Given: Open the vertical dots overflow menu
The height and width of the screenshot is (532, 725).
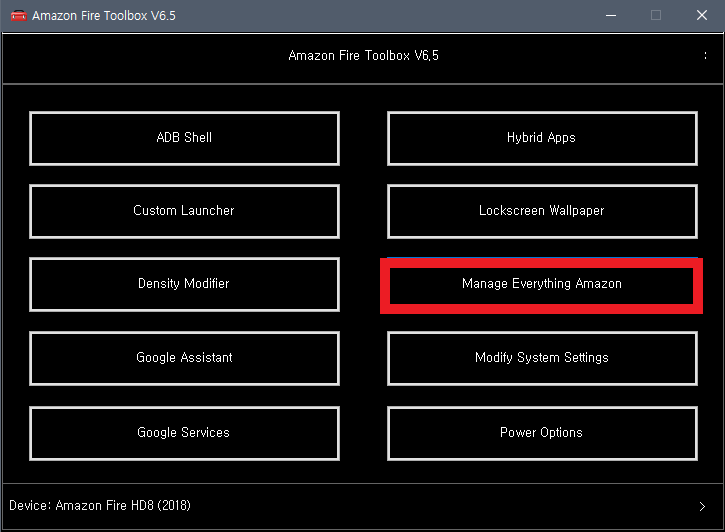Looking at the screenshot, I should pyautogui.click(x=705, y=55).
